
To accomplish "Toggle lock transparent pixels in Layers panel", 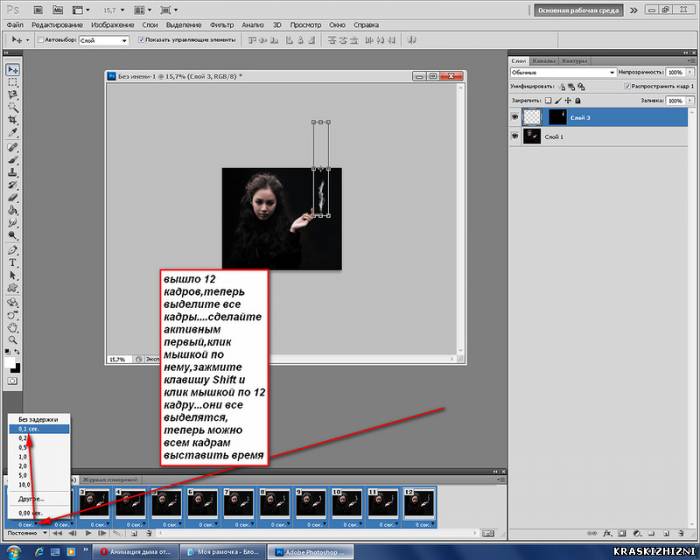I will (548, 101).
